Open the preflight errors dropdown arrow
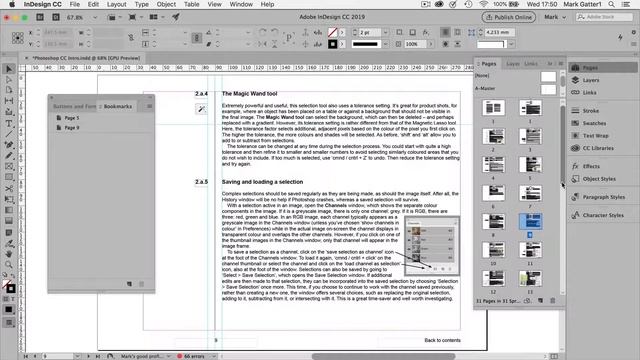The image size is (640, 360). pyautogui.click(x=213, y=356)
